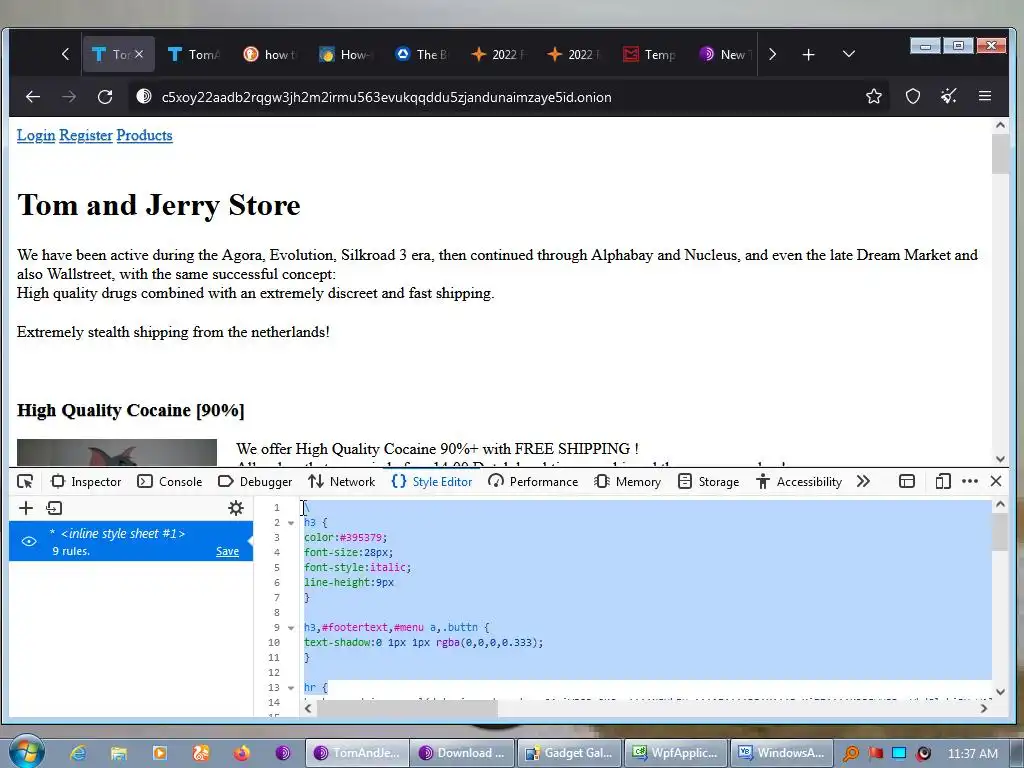The width and height of the screenshot is (1024, 768).
Task: Open the Memory tab
Action: pos(628,482)
